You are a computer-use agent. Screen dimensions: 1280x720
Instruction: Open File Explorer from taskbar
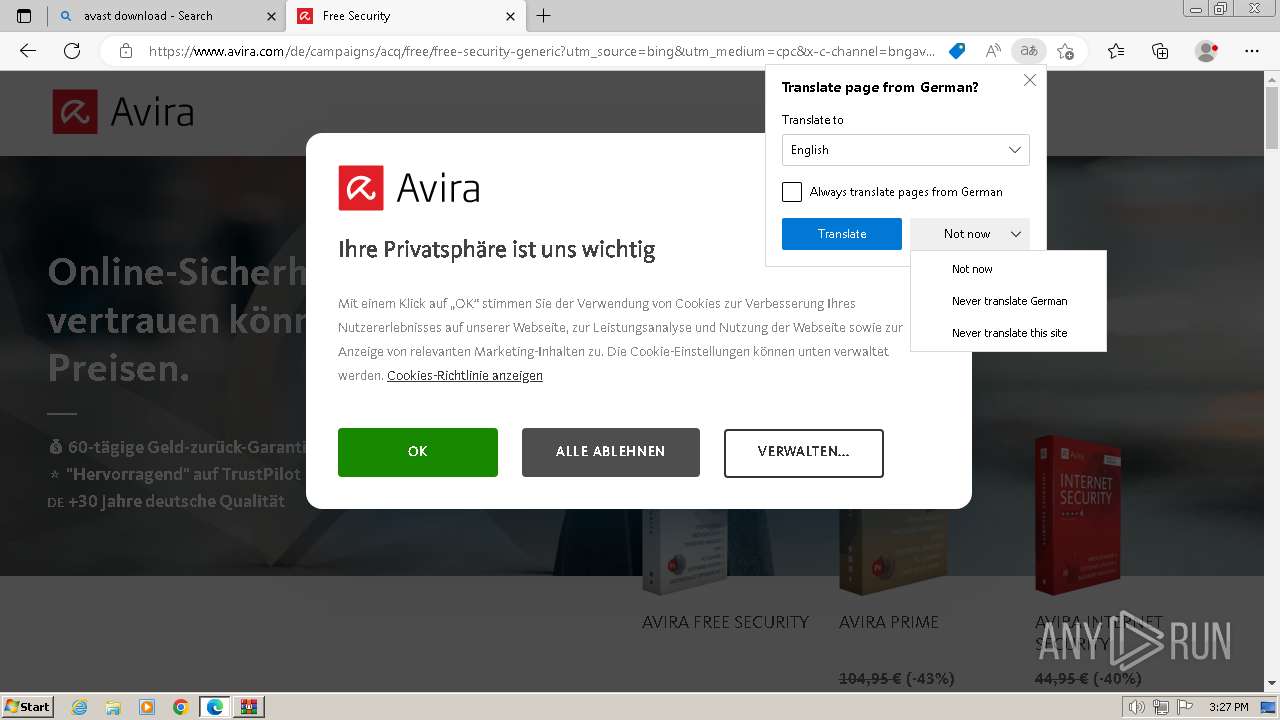click(113, 707)
